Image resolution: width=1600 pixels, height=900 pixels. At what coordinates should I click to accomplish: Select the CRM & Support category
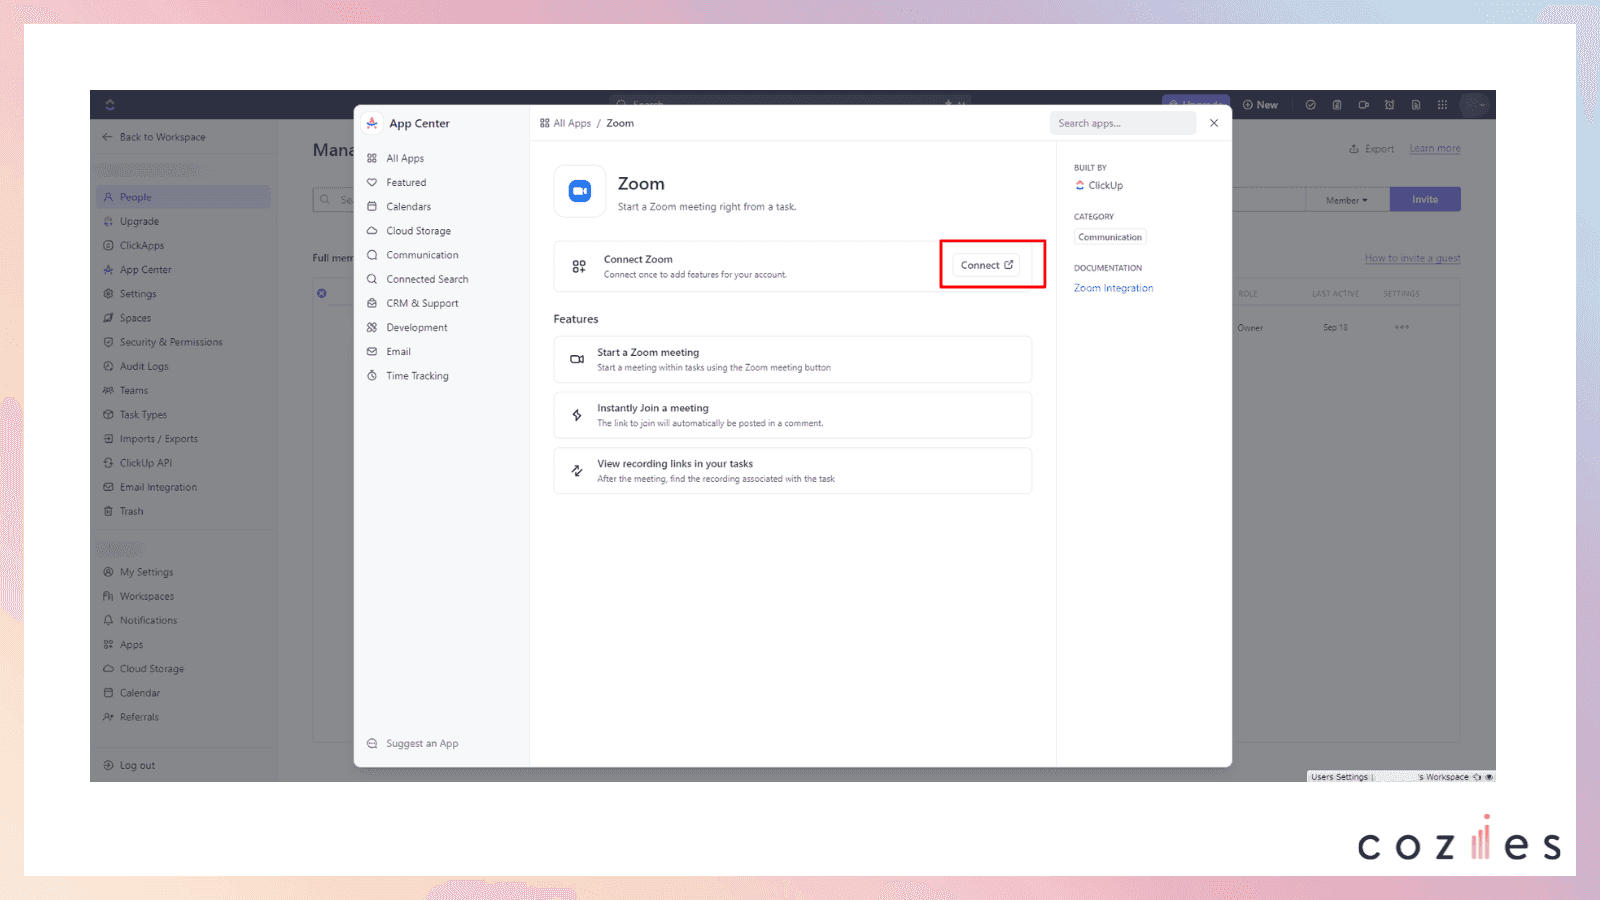tap(421, 303)
